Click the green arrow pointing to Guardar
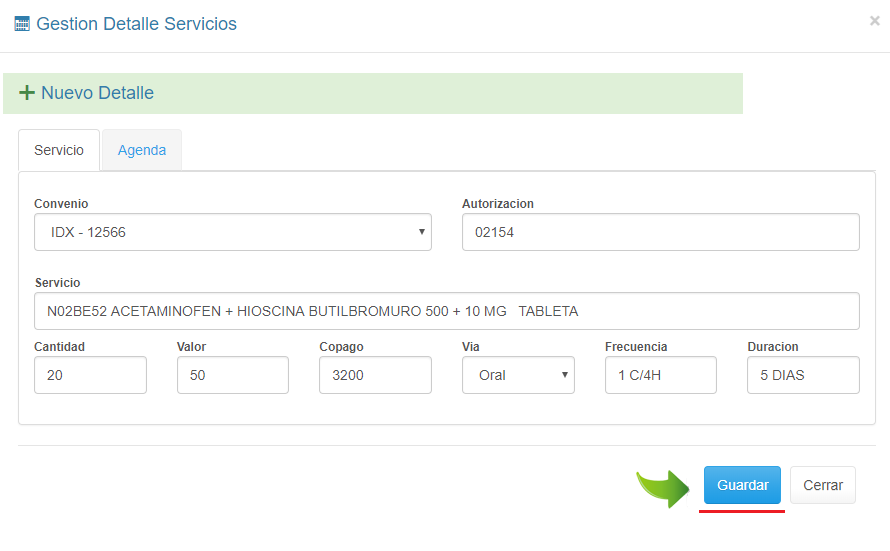The image size is (890, 551). coord(663,487)
